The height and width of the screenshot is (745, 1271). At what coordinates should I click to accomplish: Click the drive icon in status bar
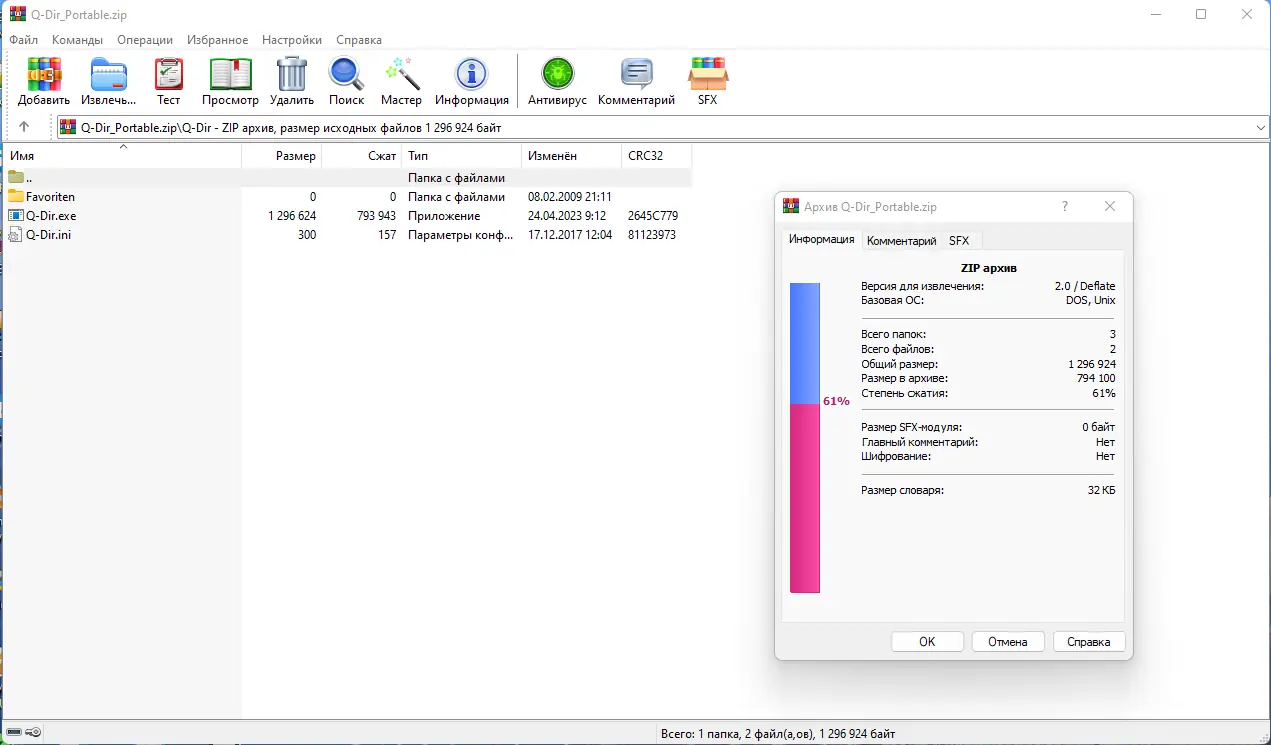[13, 733]
